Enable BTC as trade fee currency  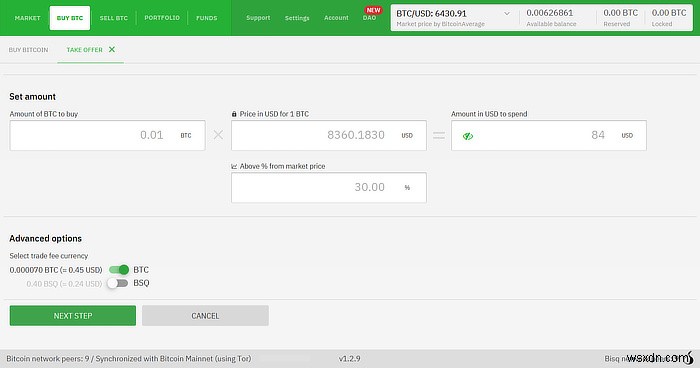click(x=119, y=269)
